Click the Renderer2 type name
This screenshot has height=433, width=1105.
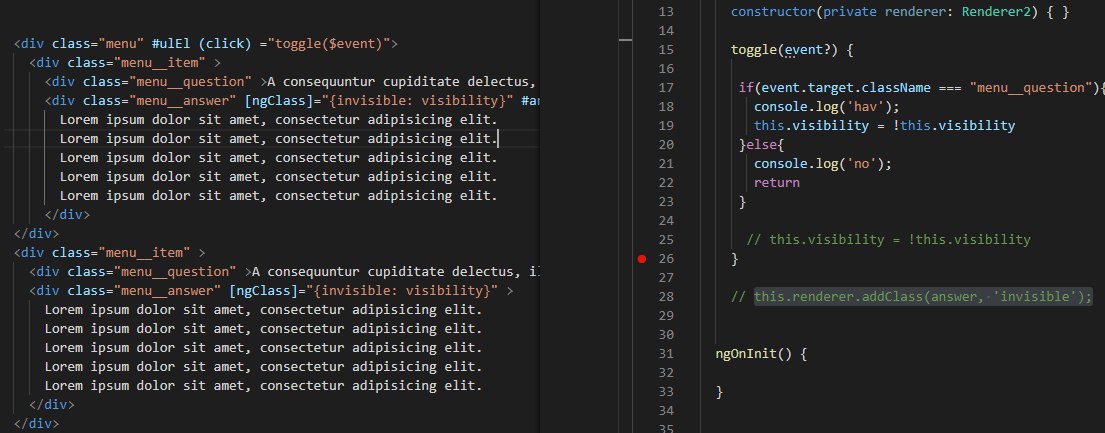[x=995, y=12]
